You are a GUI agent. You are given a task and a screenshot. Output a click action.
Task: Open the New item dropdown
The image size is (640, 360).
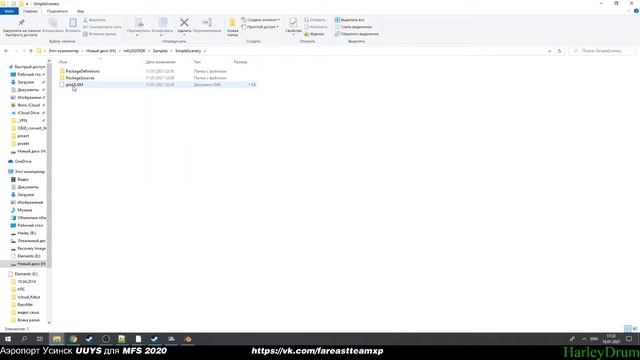(260, 20)
